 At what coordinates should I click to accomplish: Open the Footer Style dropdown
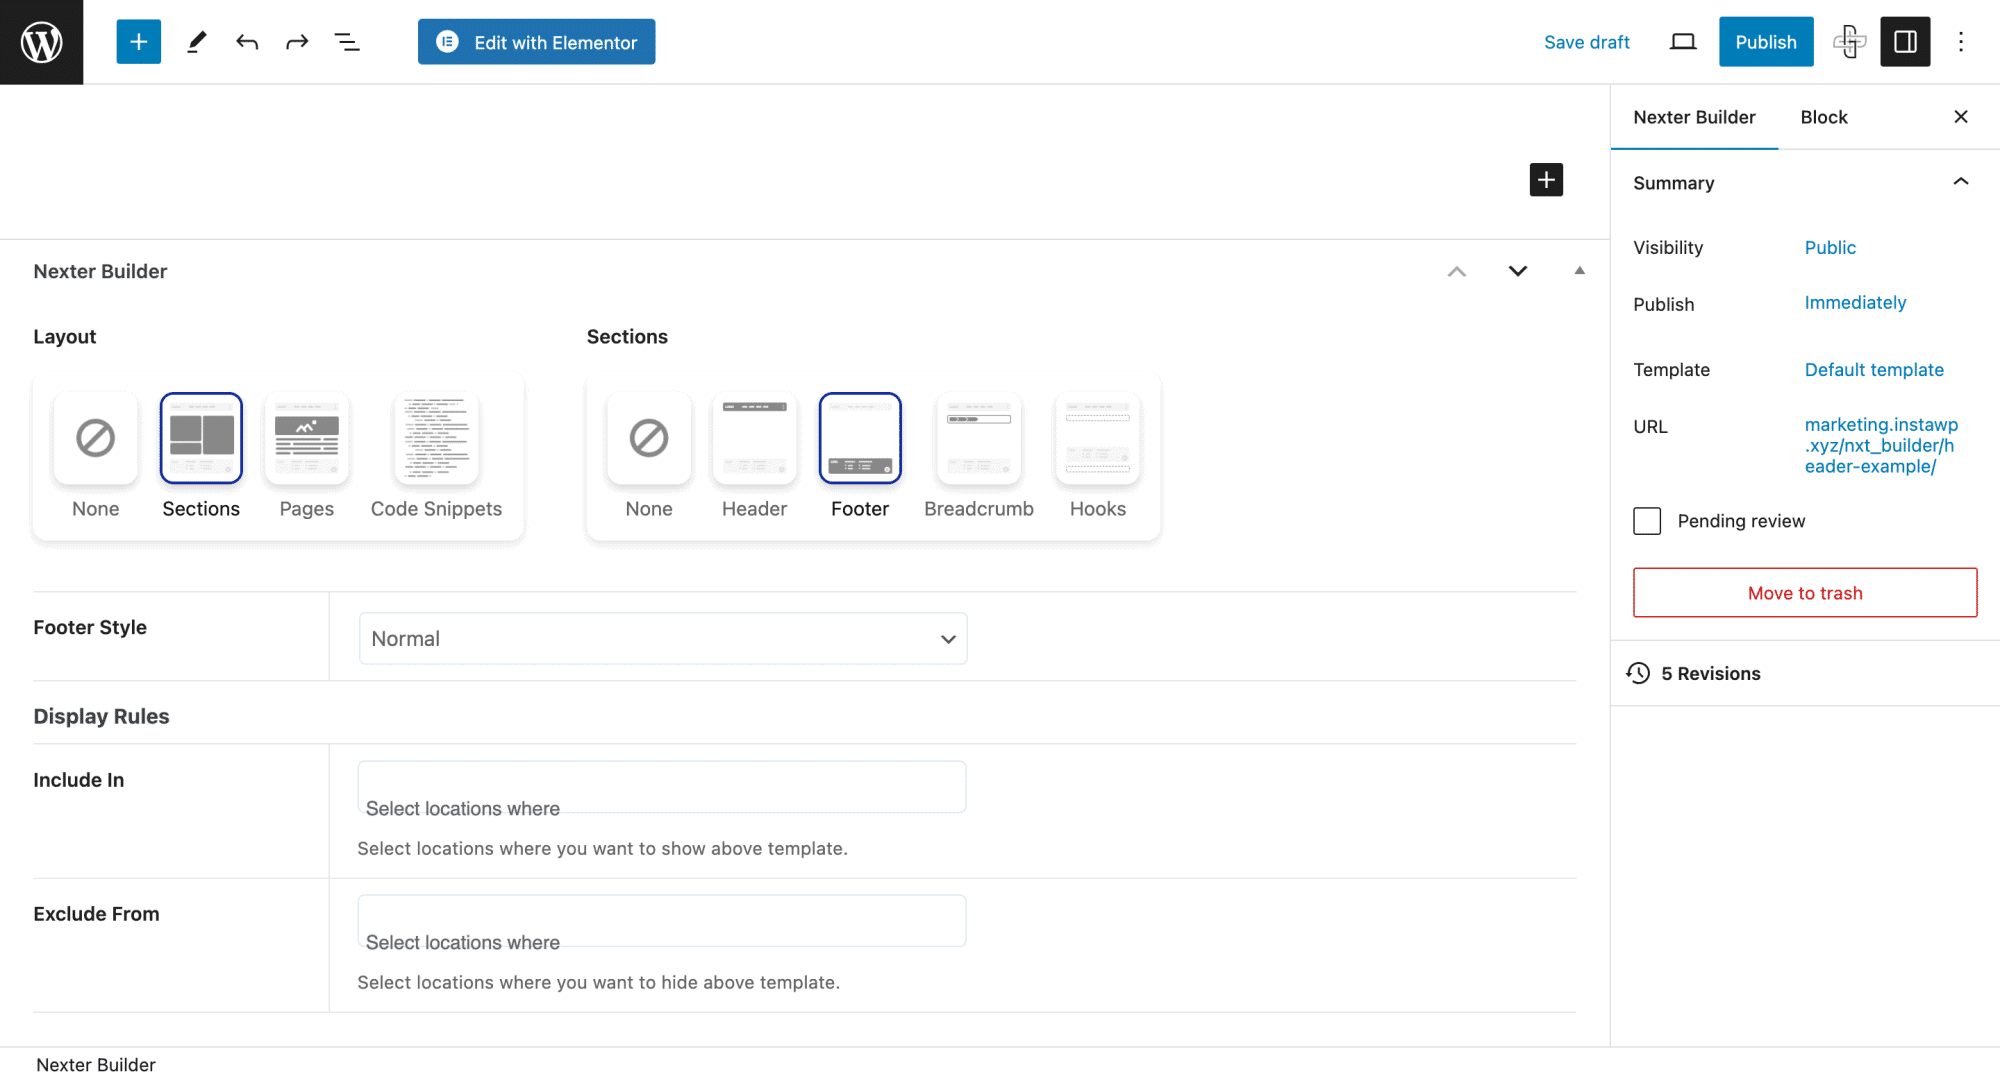(x=662, y=638)
